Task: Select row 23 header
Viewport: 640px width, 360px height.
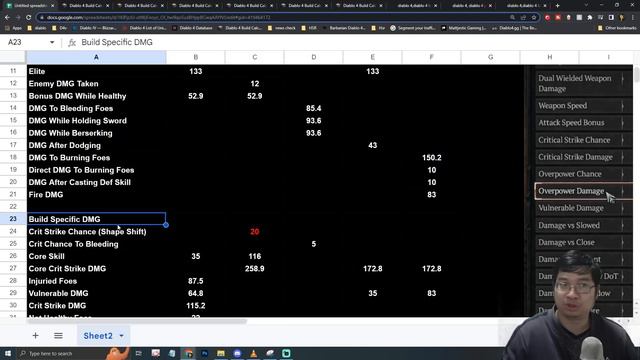Action: [13, 219]
